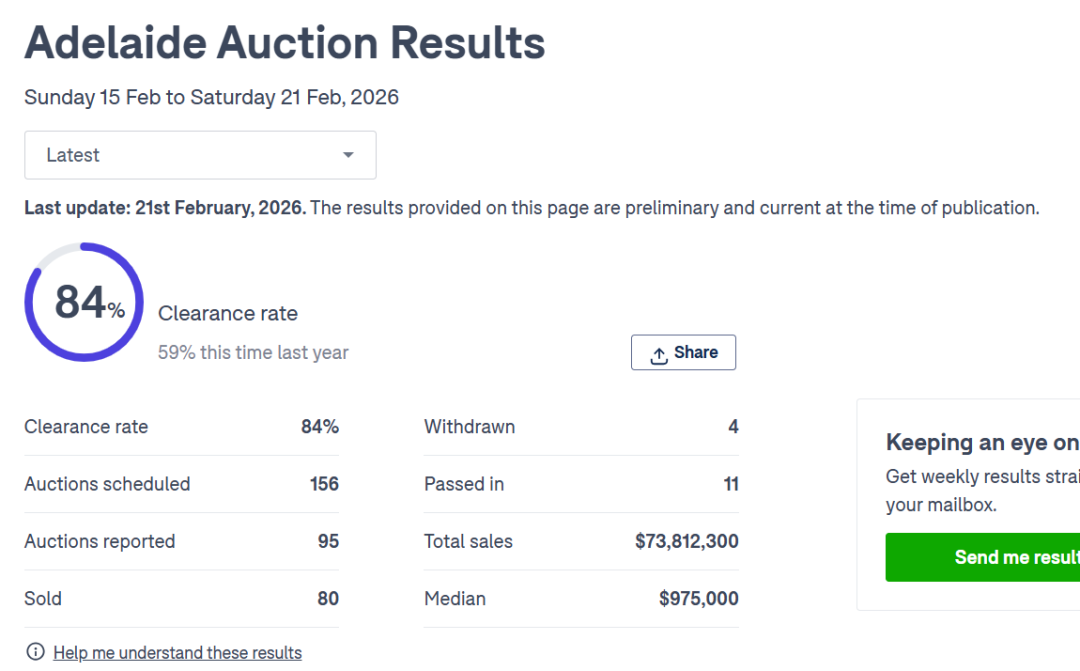
Task: Click the date range 15 Feb to 21 Feb
Action: pyautogui.click(x=211, y=97)
